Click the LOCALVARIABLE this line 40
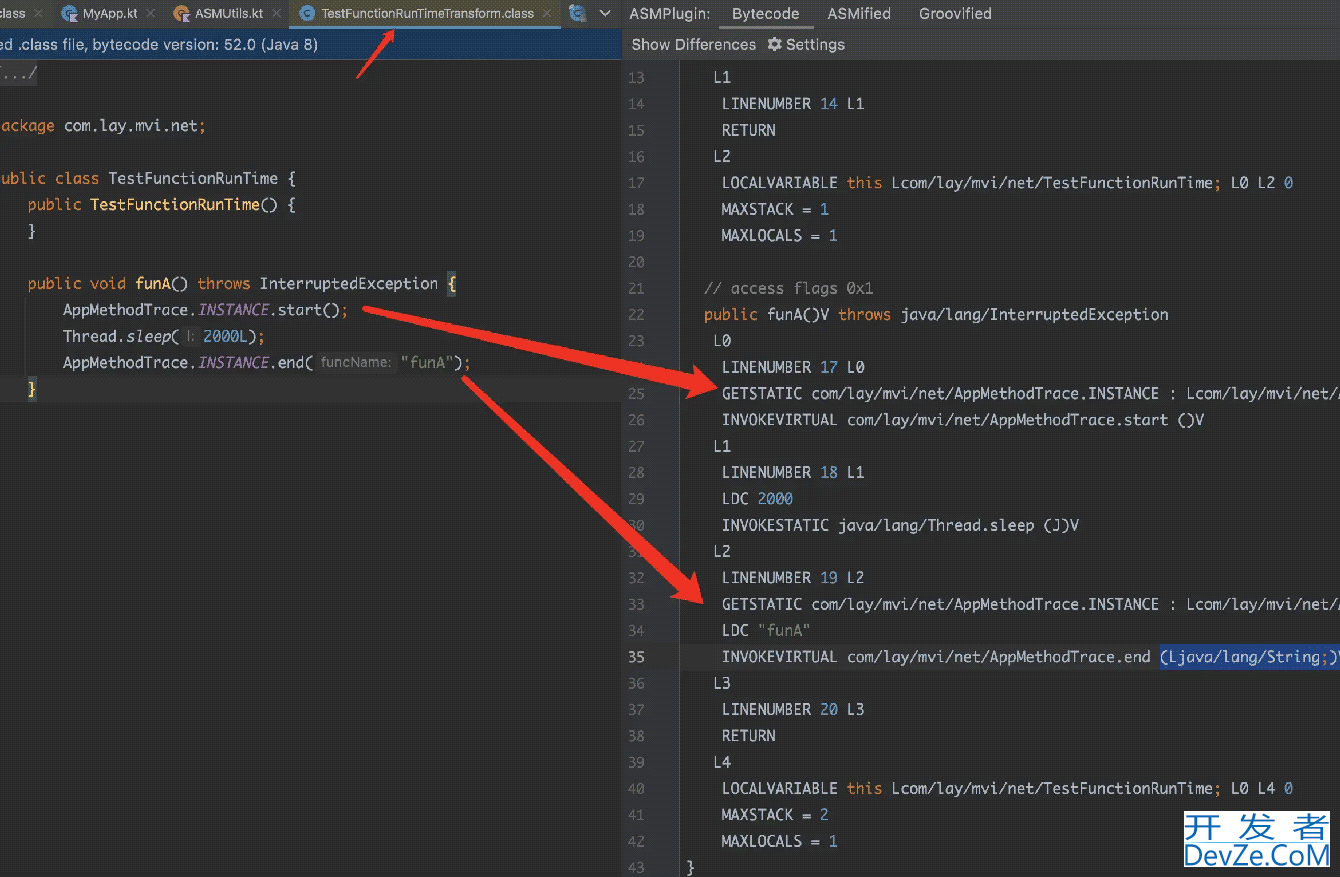Screen dimensions: 1340x877 pos(1007,788)
